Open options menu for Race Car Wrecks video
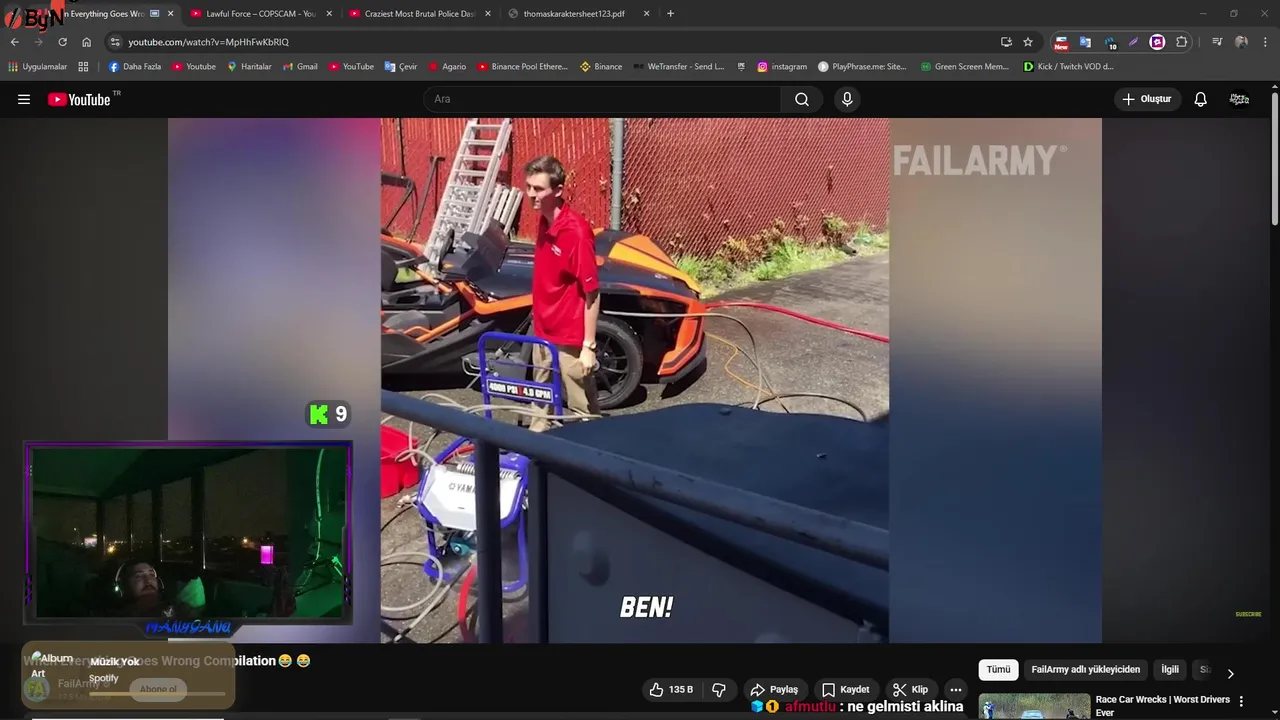 click(x=1241, y=702)
